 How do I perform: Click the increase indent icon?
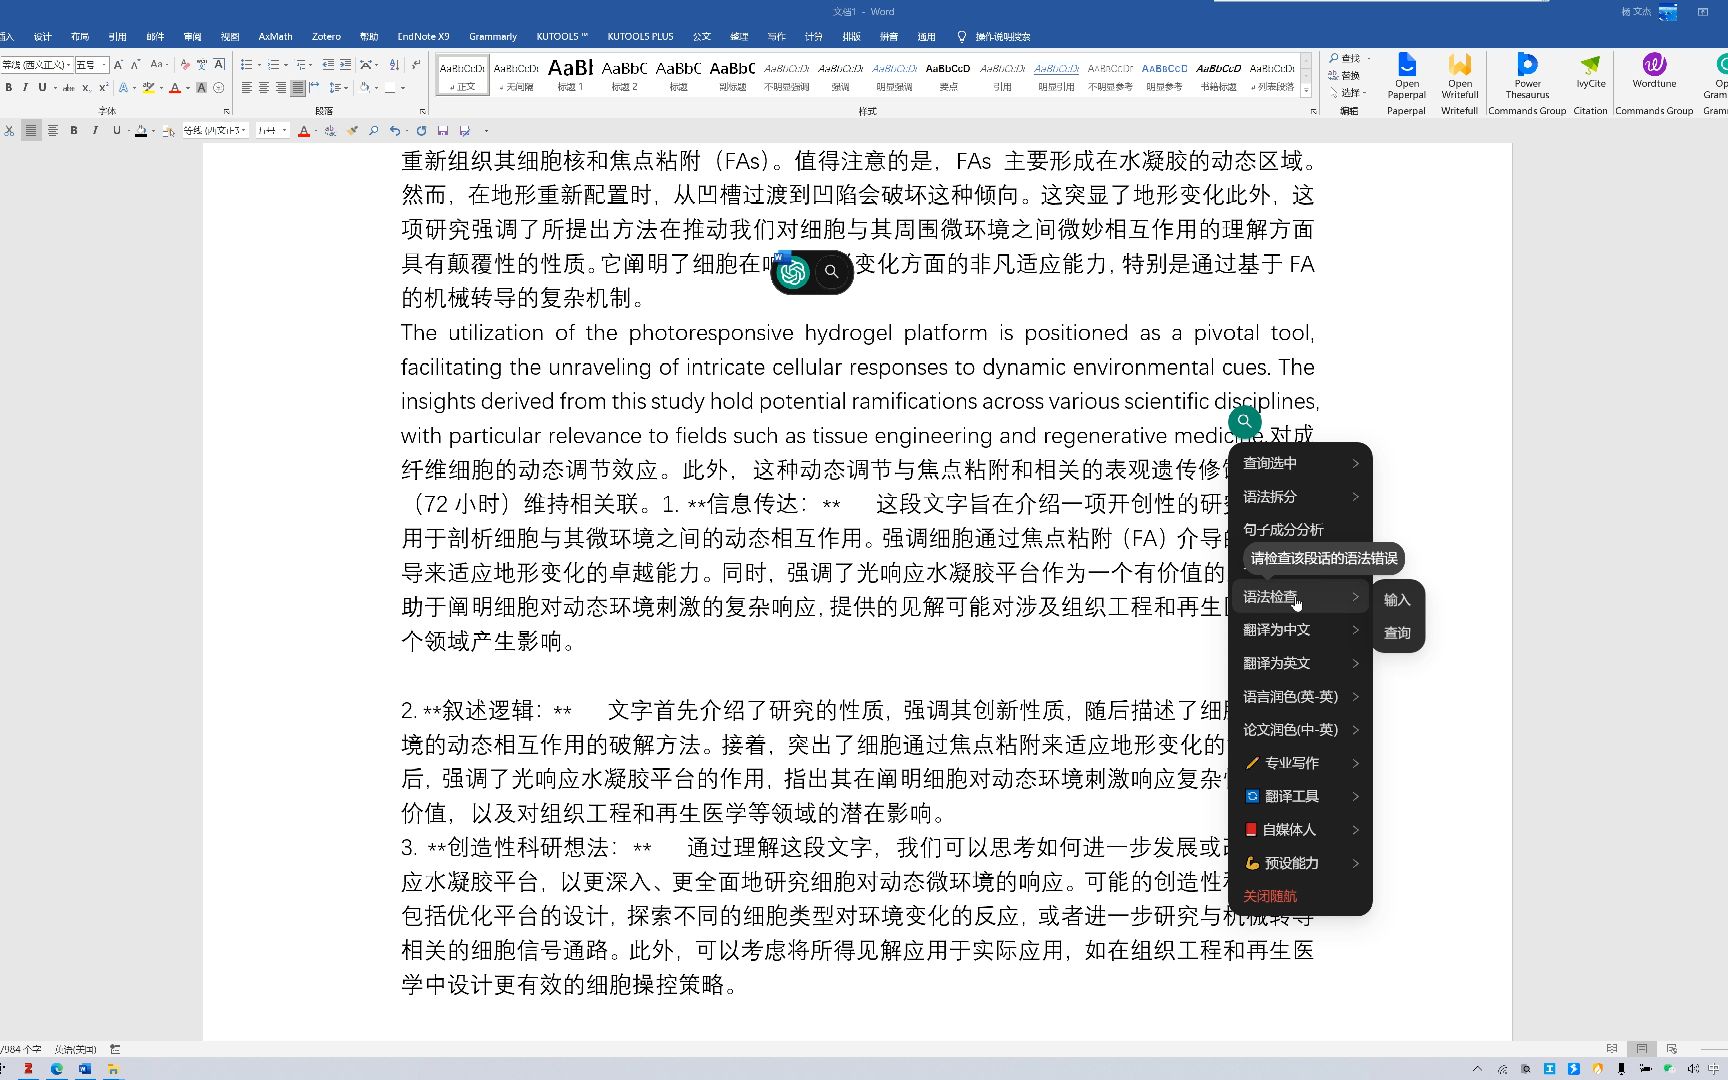(x=345, y=64)
